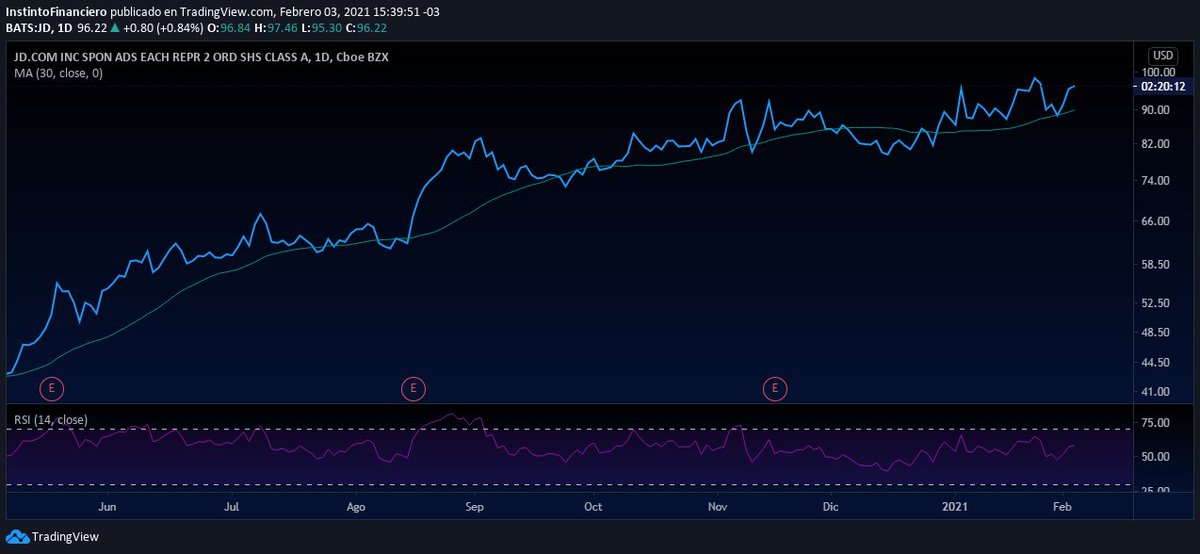Click the Sep label on time axis
This screenshot has height=554, width=1200.
click(x=475, y=507)
